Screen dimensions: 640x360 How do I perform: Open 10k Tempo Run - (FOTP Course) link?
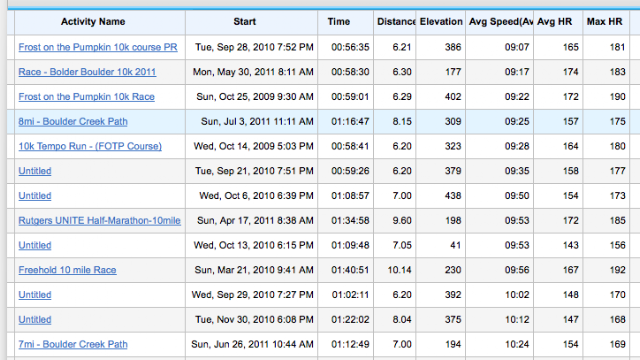[90, 146]
